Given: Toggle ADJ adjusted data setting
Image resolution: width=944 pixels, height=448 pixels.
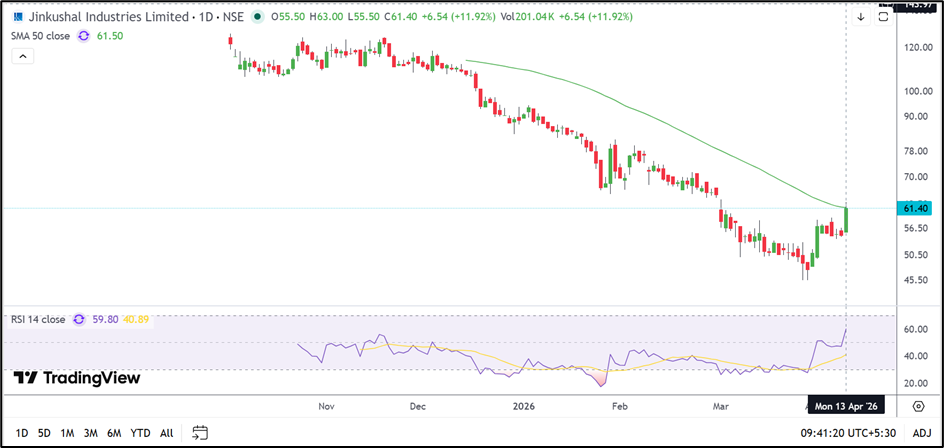Looking at the screenshot, I should click(x=922, y=433).
